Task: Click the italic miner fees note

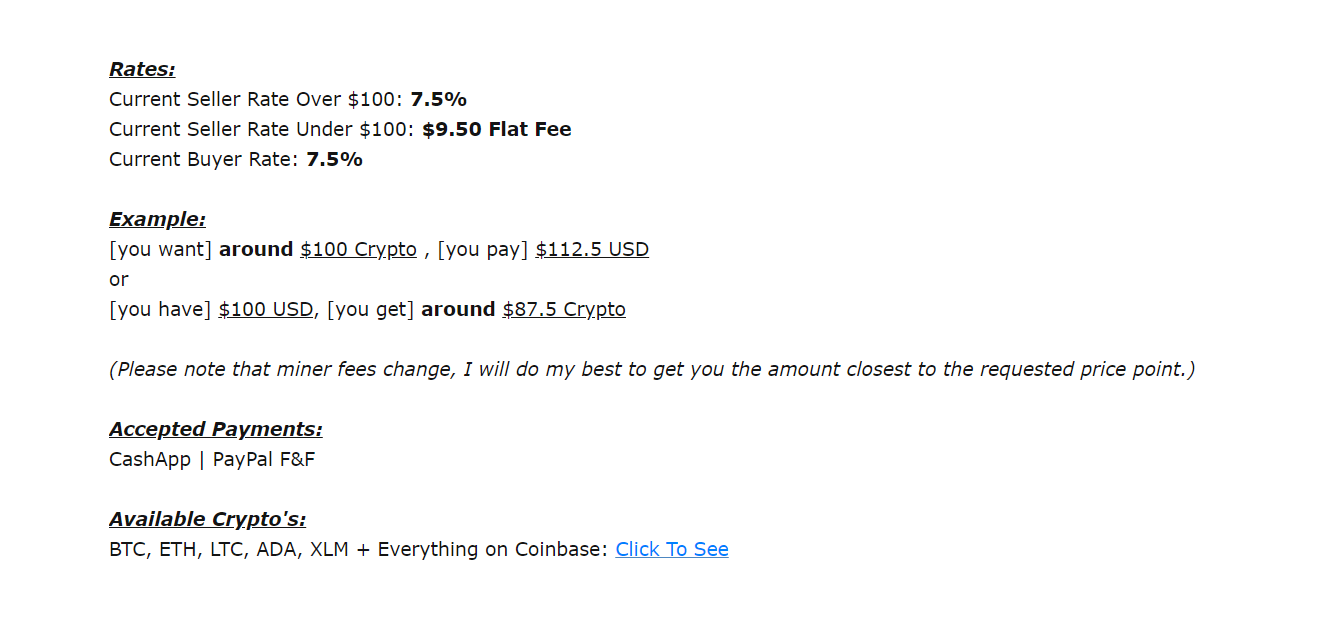Action: [x=652, y=369]
